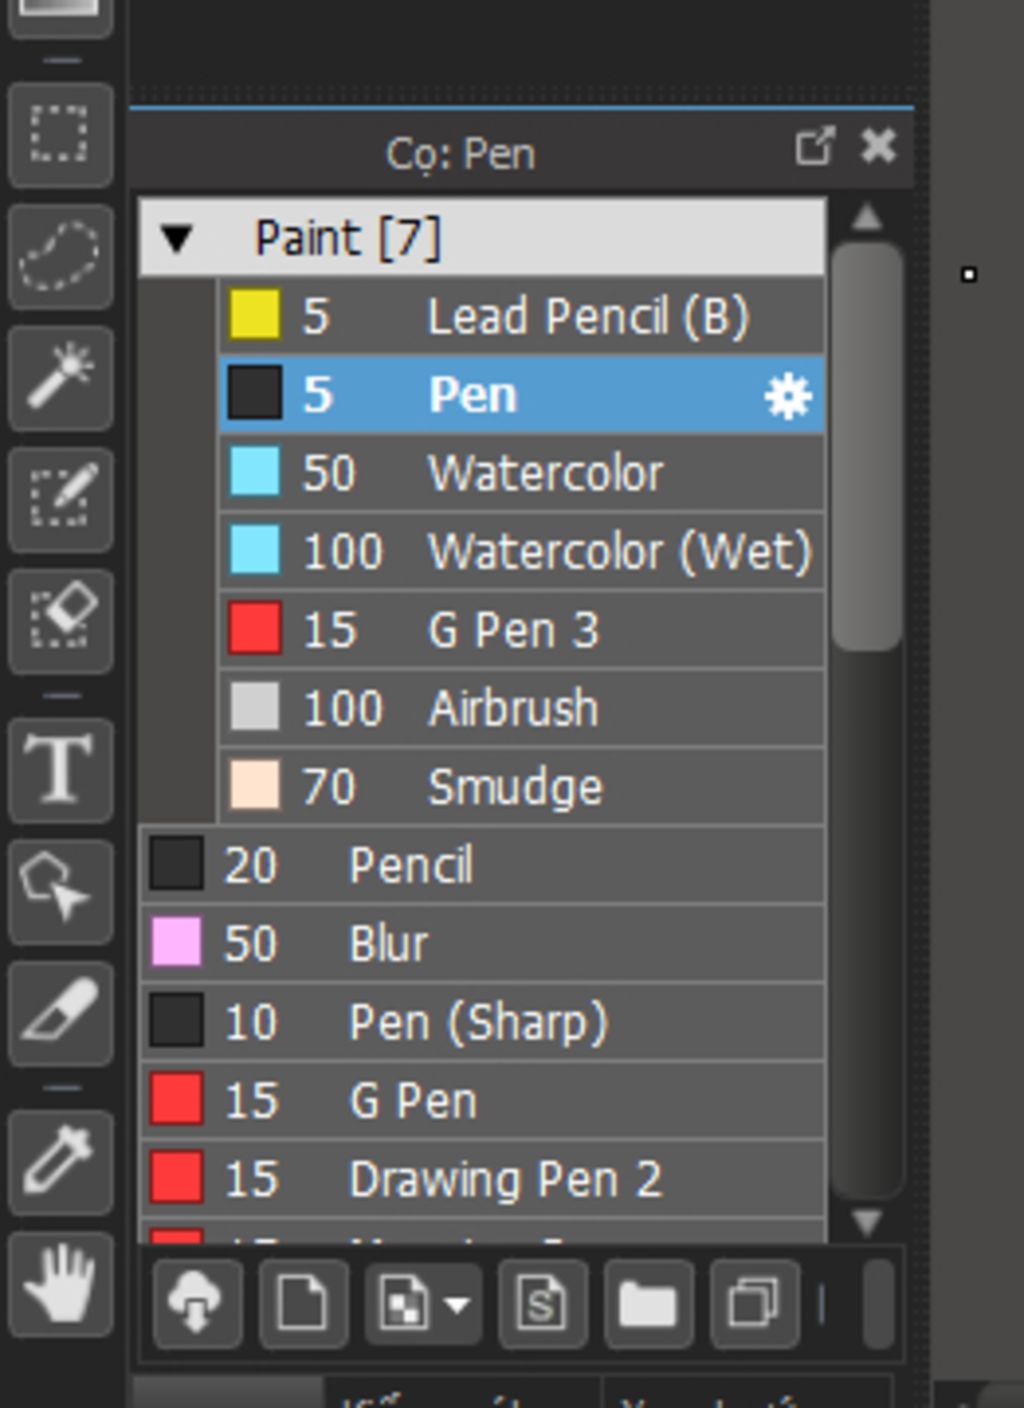Screen dimensions: 1024x1408
Task: Choose the Airbrush brush entry
Action: click(513, 709)
